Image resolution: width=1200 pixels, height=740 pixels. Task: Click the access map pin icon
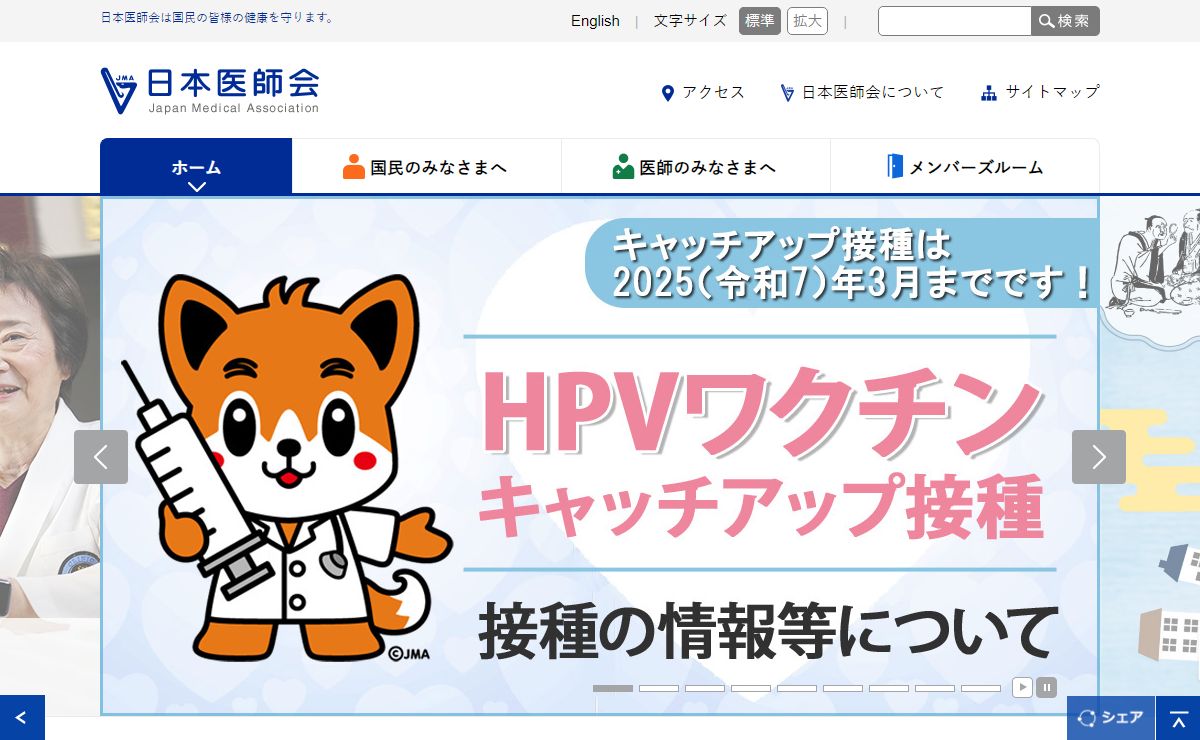(668, 93)
